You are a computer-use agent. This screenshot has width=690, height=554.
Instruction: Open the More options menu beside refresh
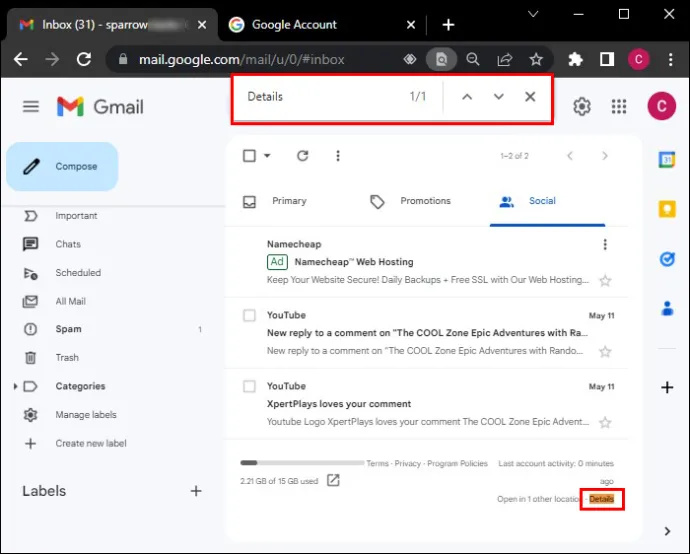pyautogui.click(x=338, y=156)
